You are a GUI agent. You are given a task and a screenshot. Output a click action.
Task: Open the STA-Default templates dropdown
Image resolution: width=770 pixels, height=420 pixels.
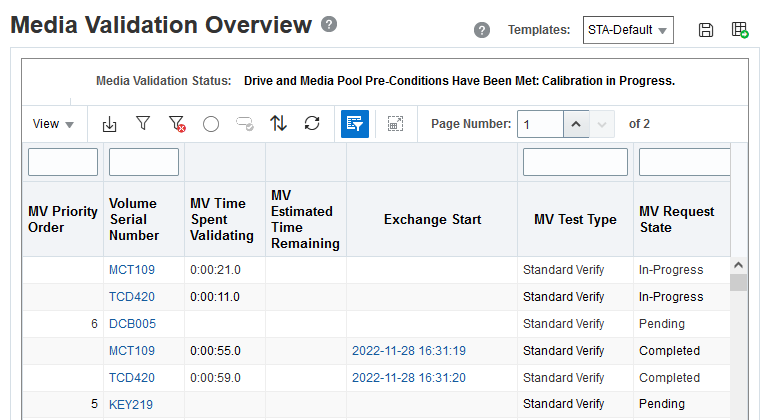coord(628,30)
